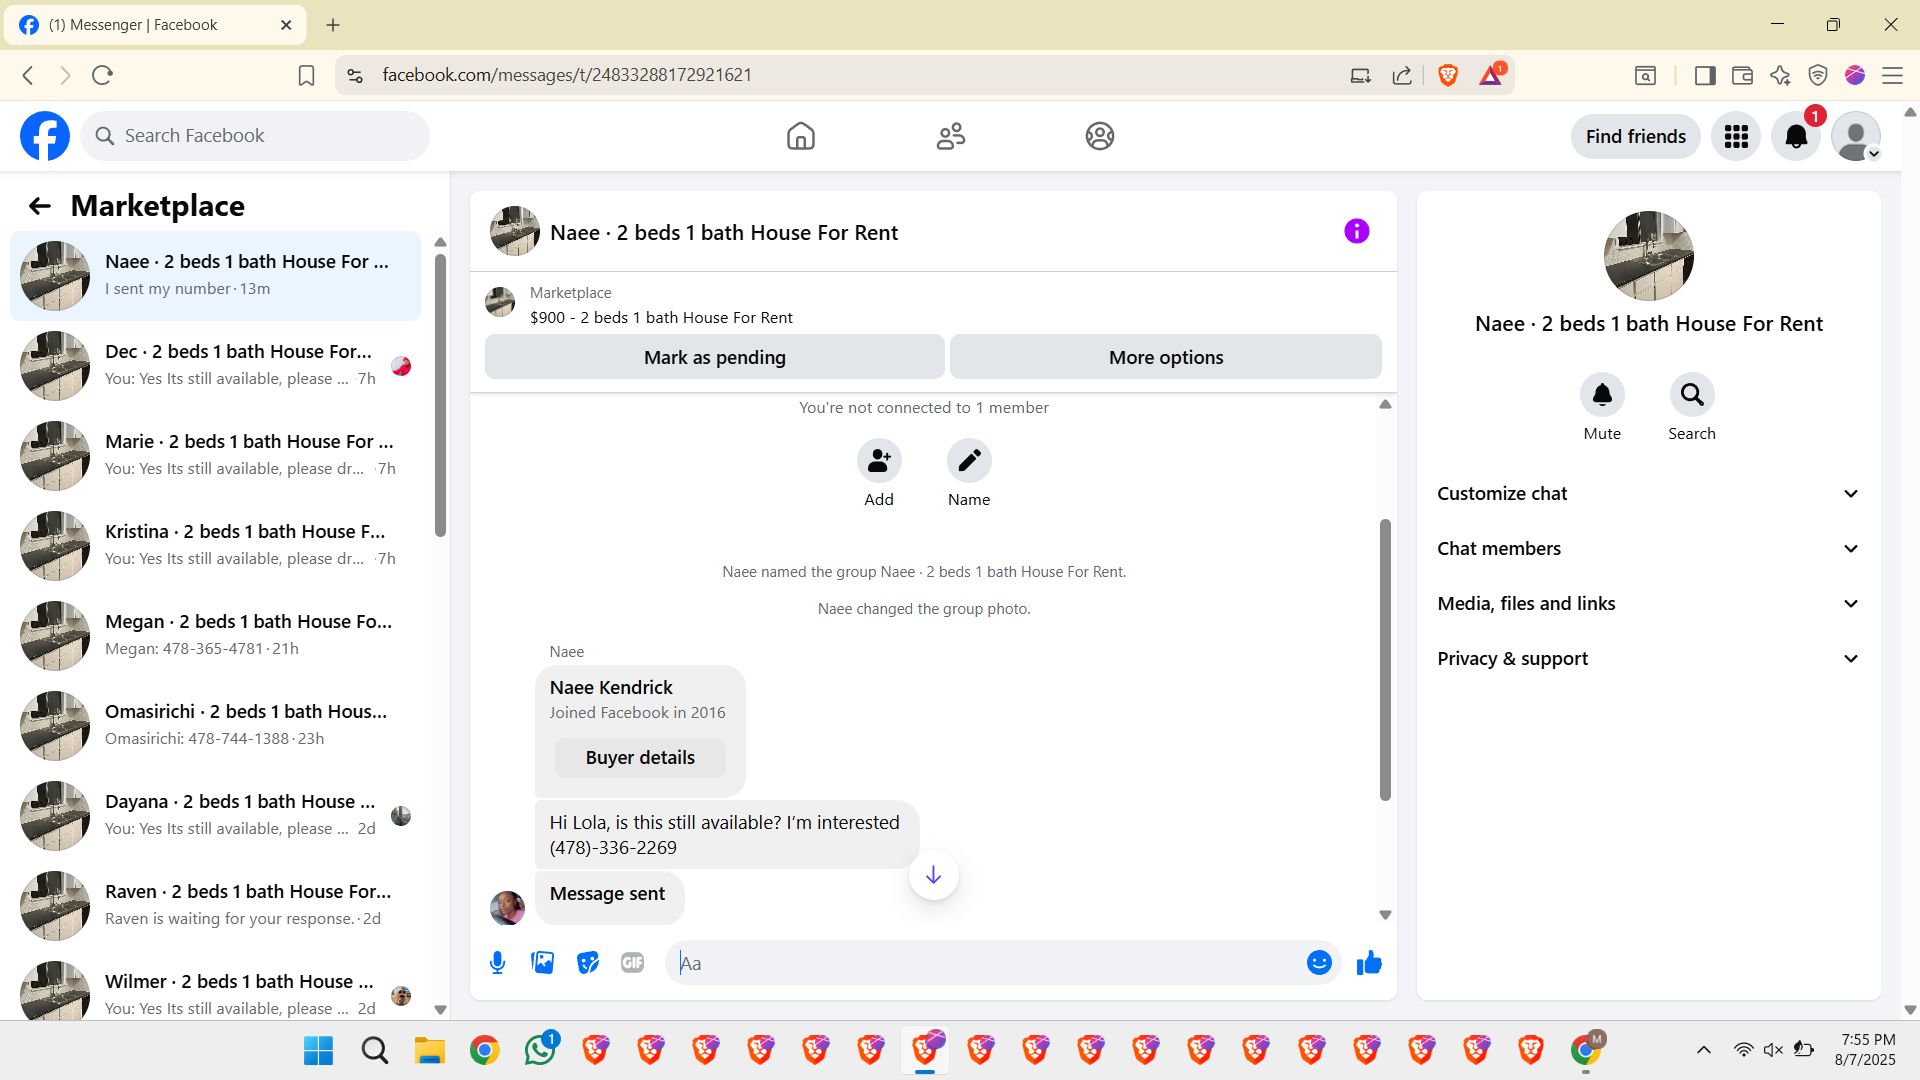Attach a photo using the image icon
The image size is (1920, 1080).
click(543, 963)
